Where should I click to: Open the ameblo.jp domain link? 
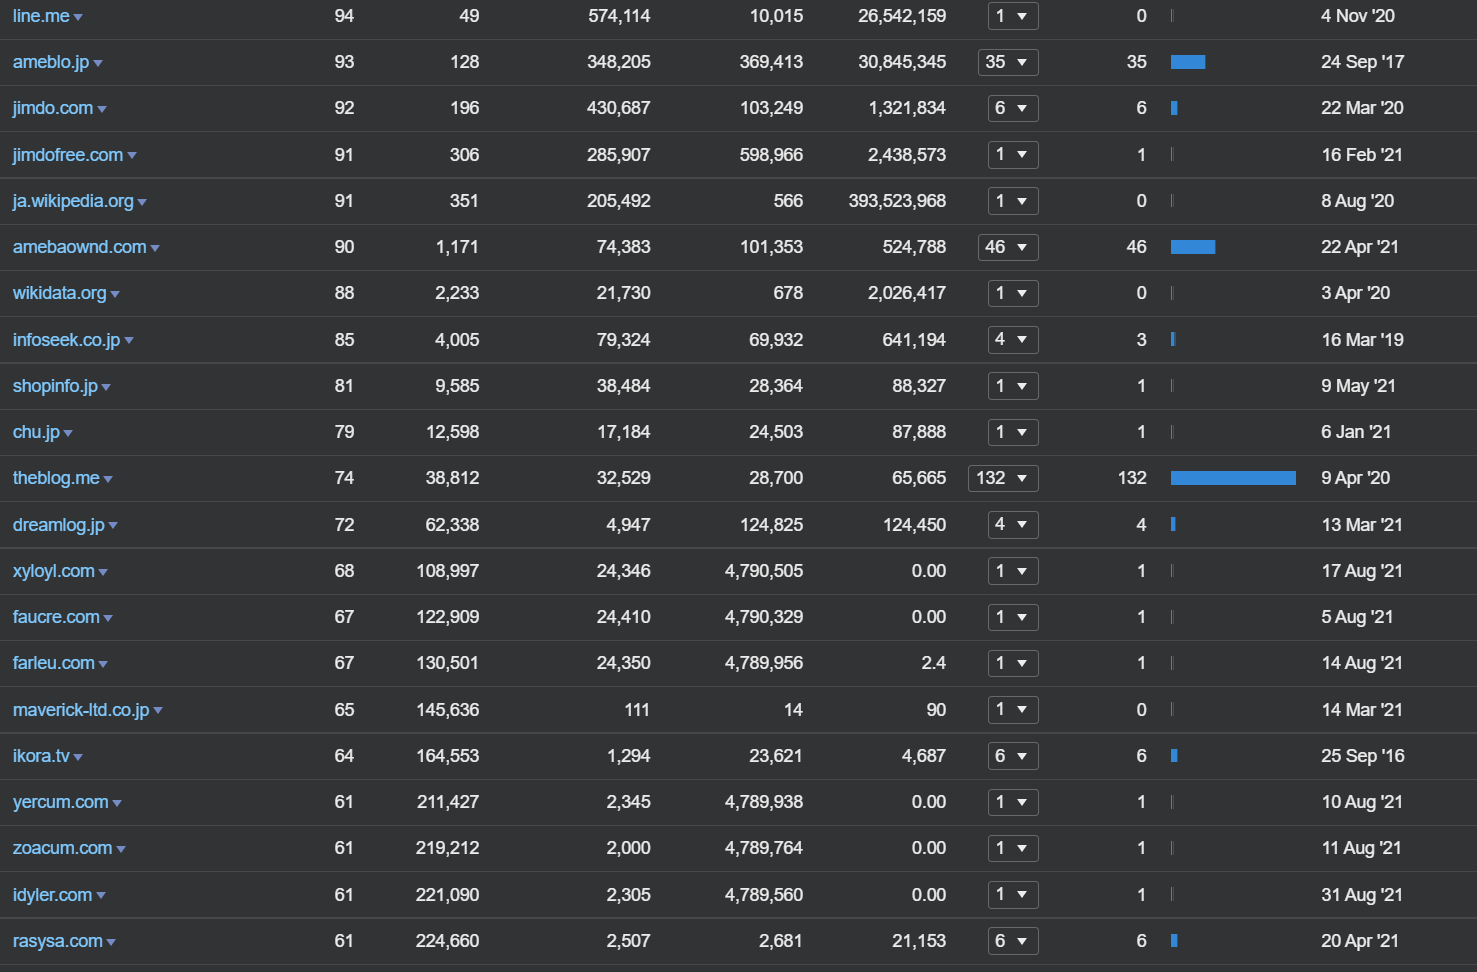click(x=51, y=62)
